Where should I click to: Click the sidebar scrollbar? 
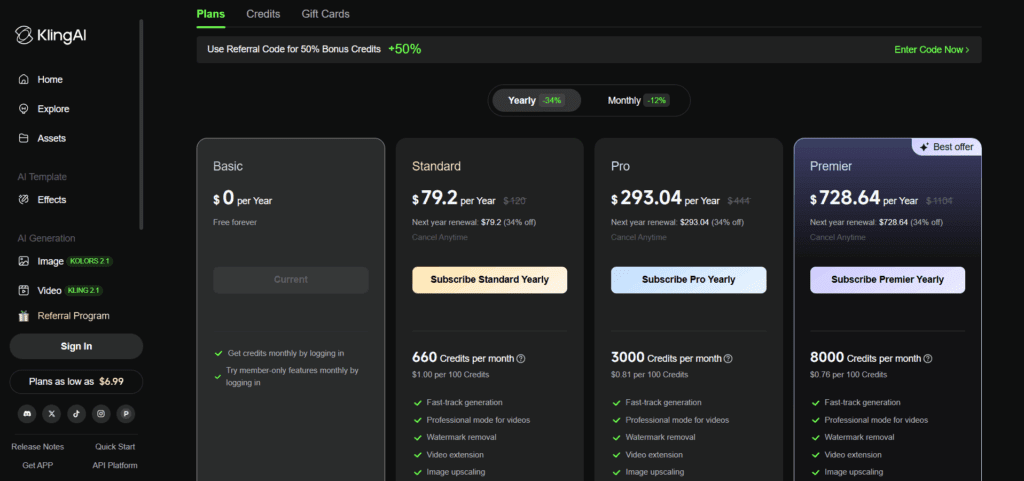tap(141, 124)
